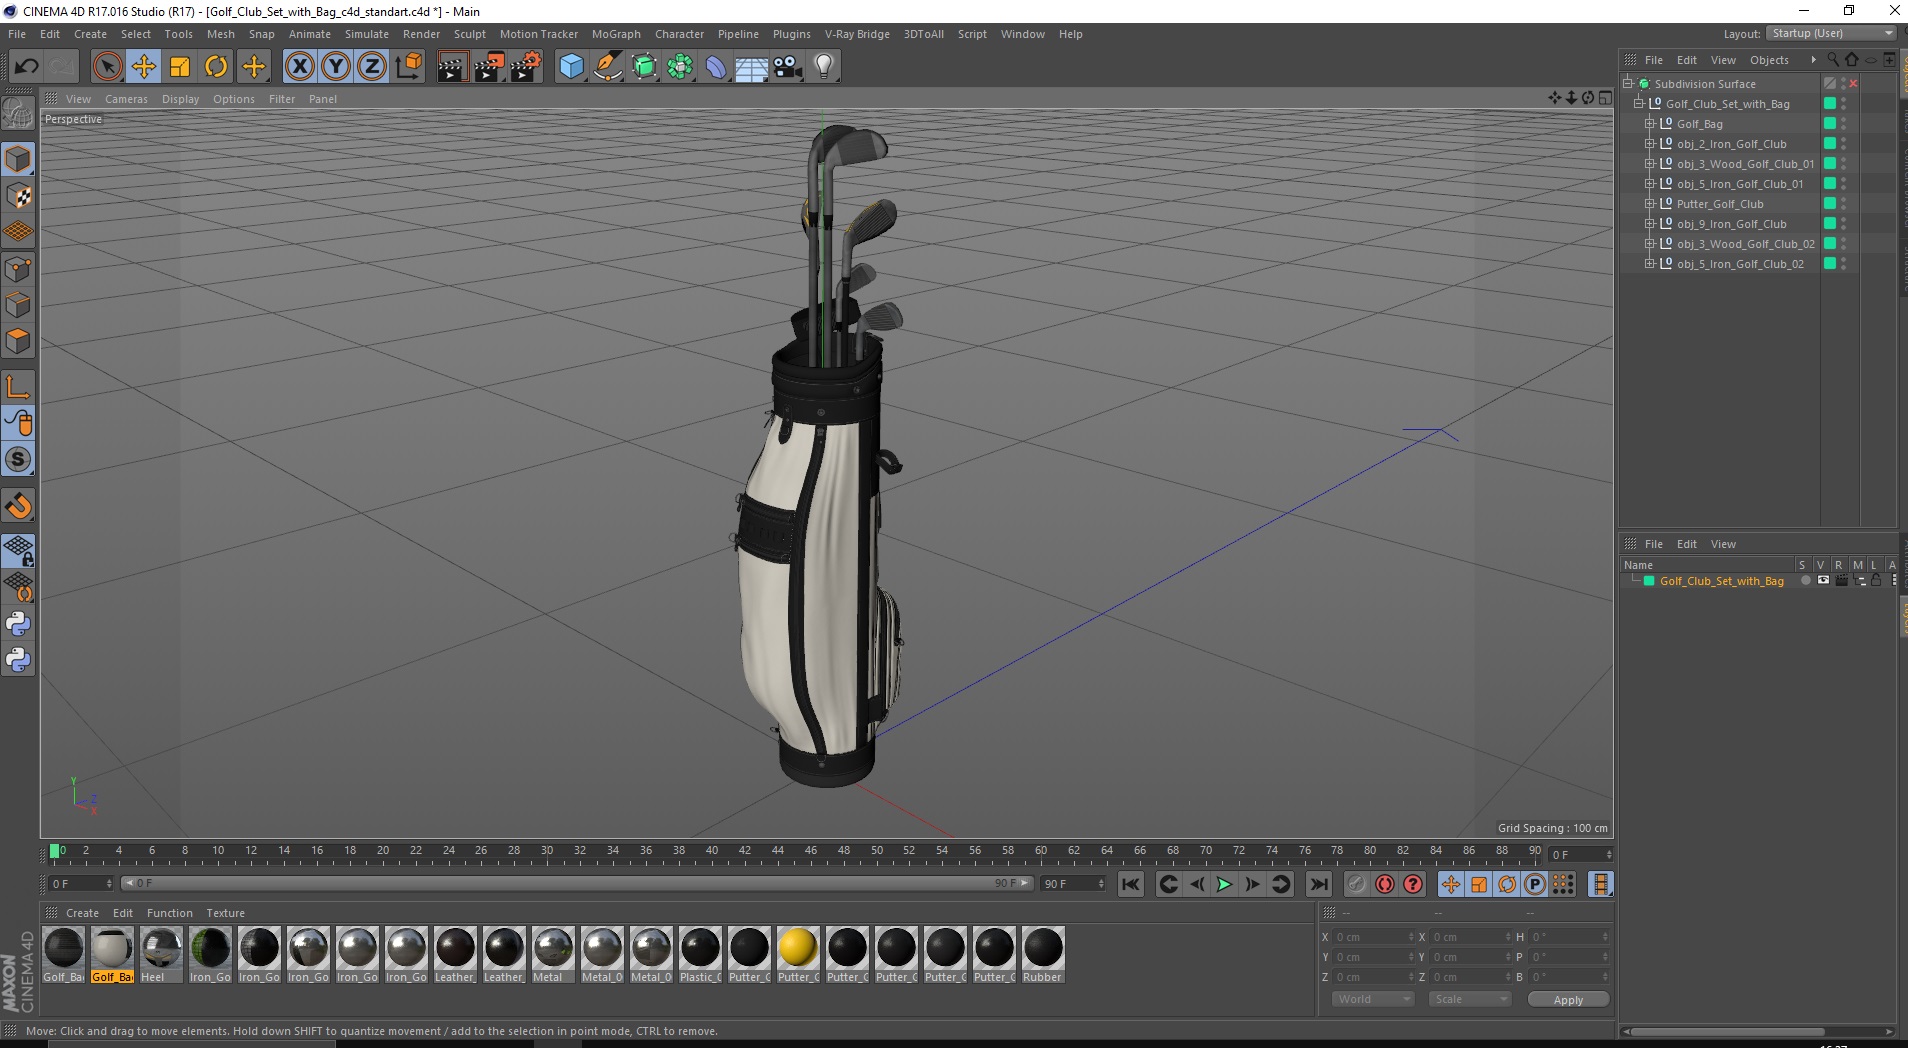Toggle coordinate system icon
The height and width of the screenshot is (1048, 1908).
point(408,67)
